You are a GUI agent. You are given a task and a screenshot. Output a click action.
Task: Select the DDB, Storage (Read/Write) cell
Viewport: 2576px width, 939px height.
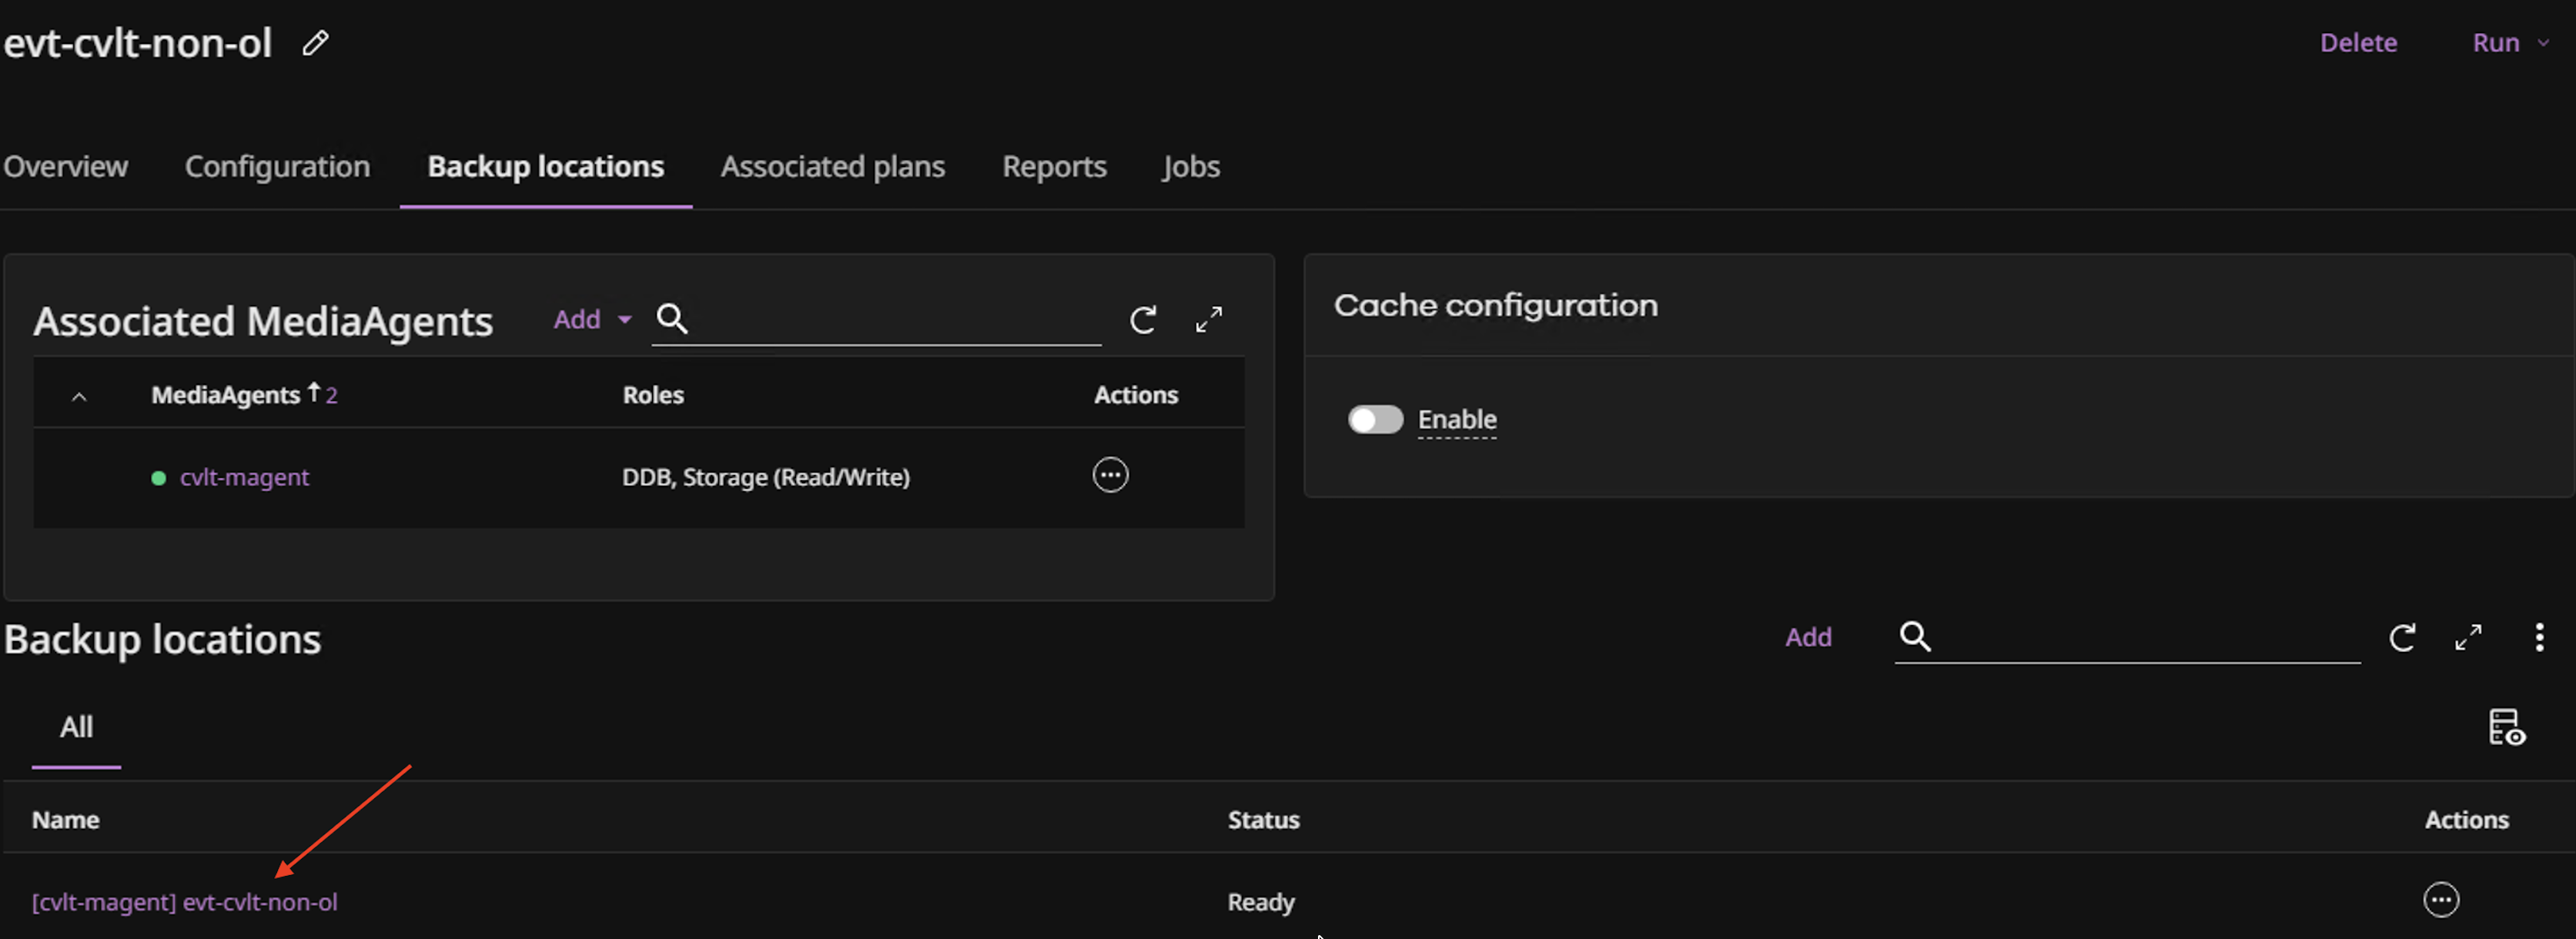tap(766, 477)
